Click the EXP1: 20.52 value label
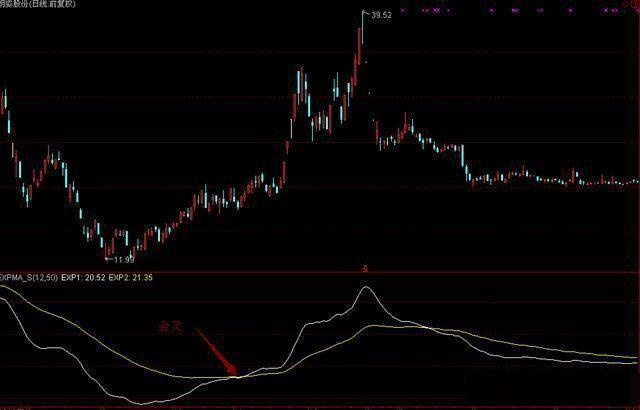Viewport: 640px width, 410px height. tap(83, 276)
